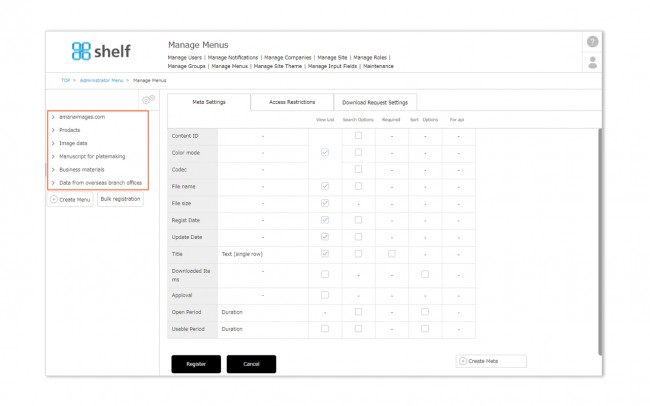This screenshot has height=406, width=650.
Task: Click the 'Search Options' column header
Action: click(358, 120)
